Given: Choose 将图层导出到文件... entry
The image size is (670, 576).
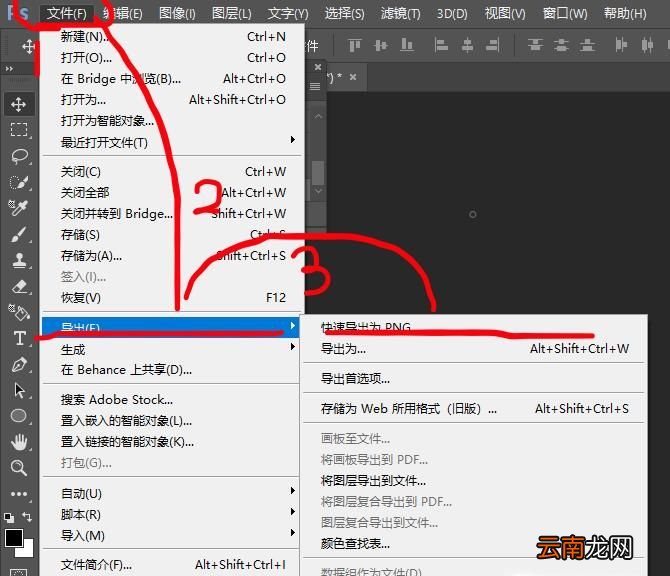Looking at the screenshot, I should click(x=474, y=481).
